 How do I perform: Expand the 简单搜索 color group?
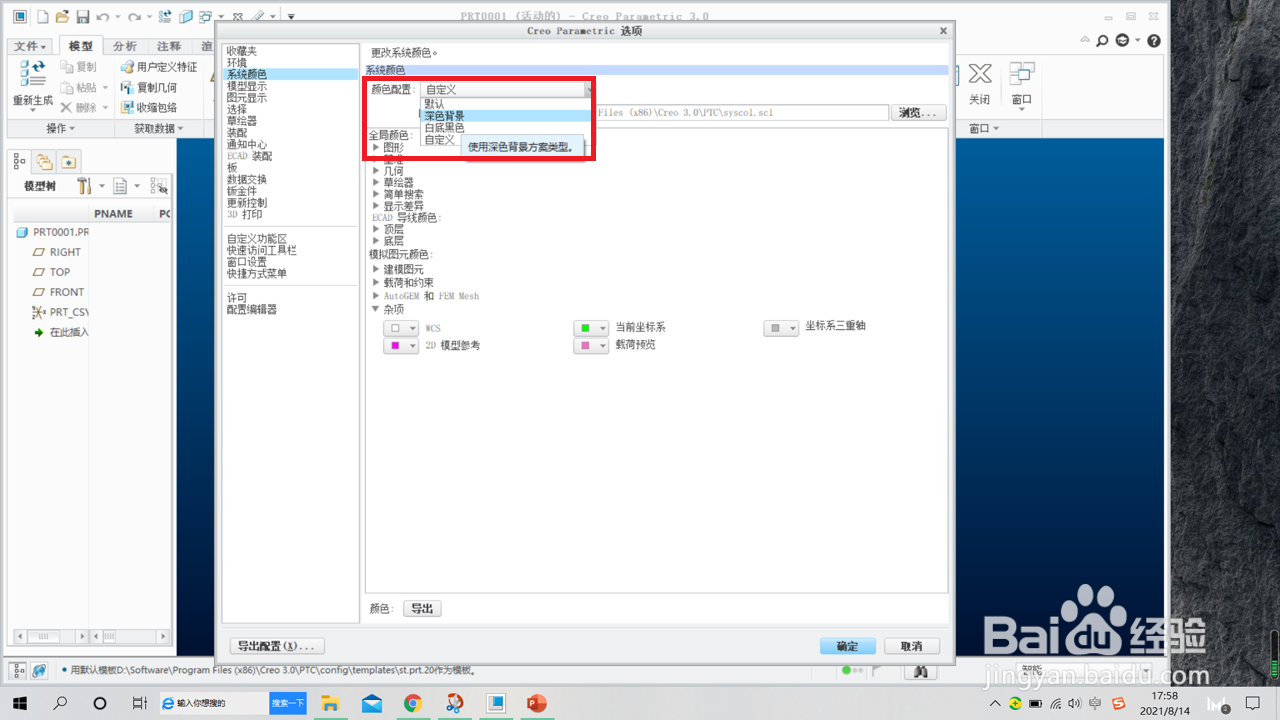point(376,195)
